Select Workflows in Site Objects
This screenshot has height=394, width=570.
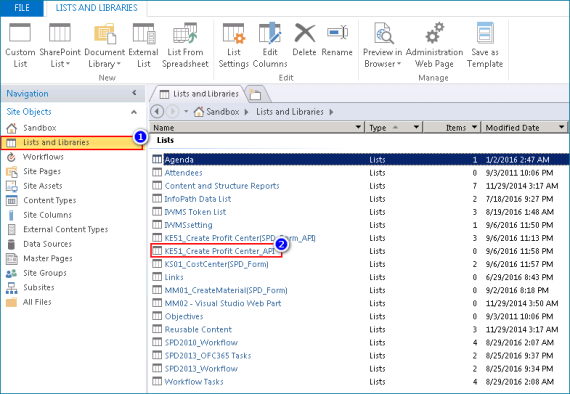pyautogui.click(x=43, y=157)
